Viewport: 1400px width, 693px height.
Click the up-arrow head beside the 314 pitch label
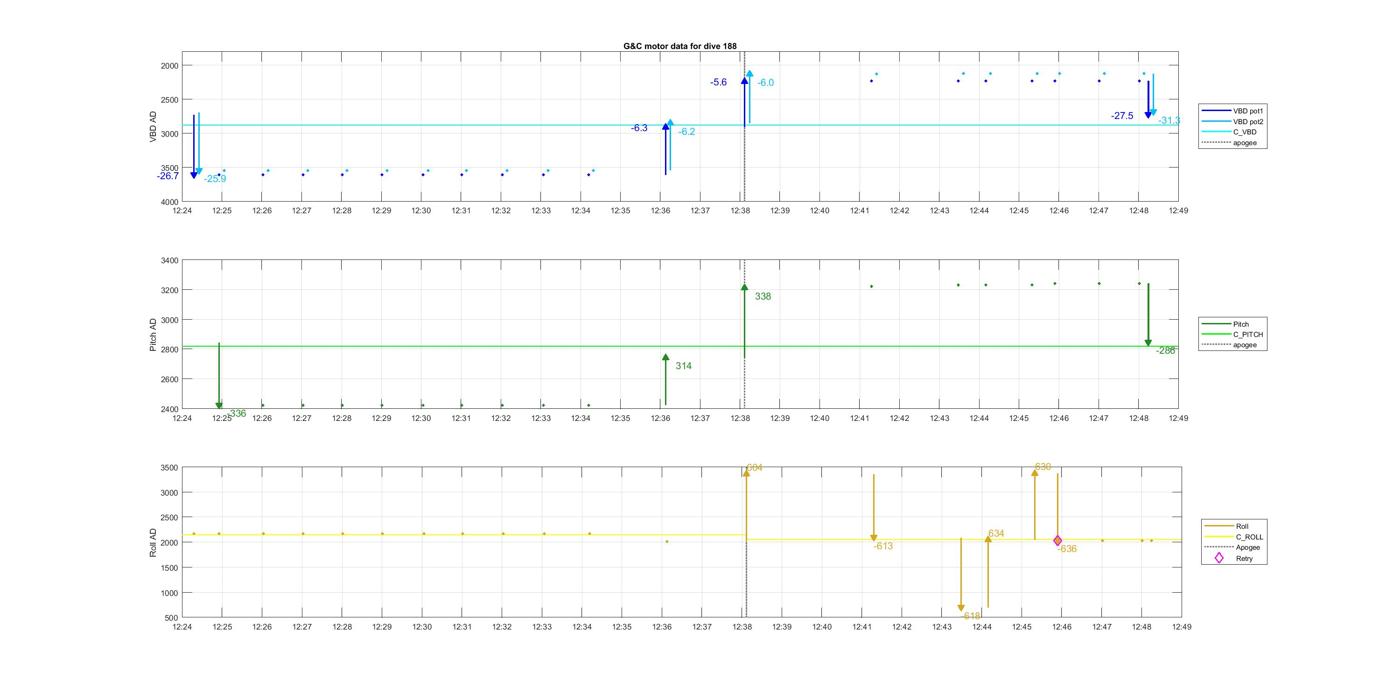(666, 357)
